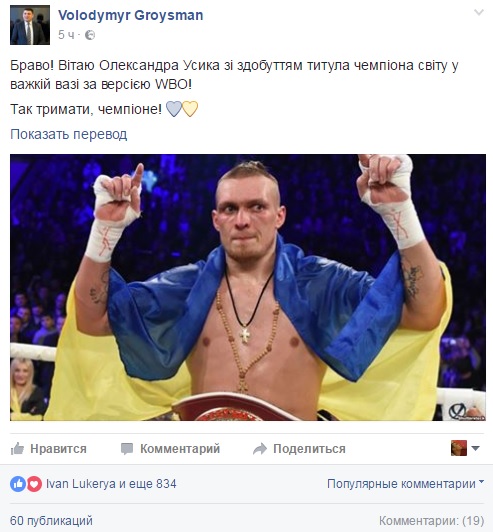Click the globe public privacy icon

coord(90,35)
